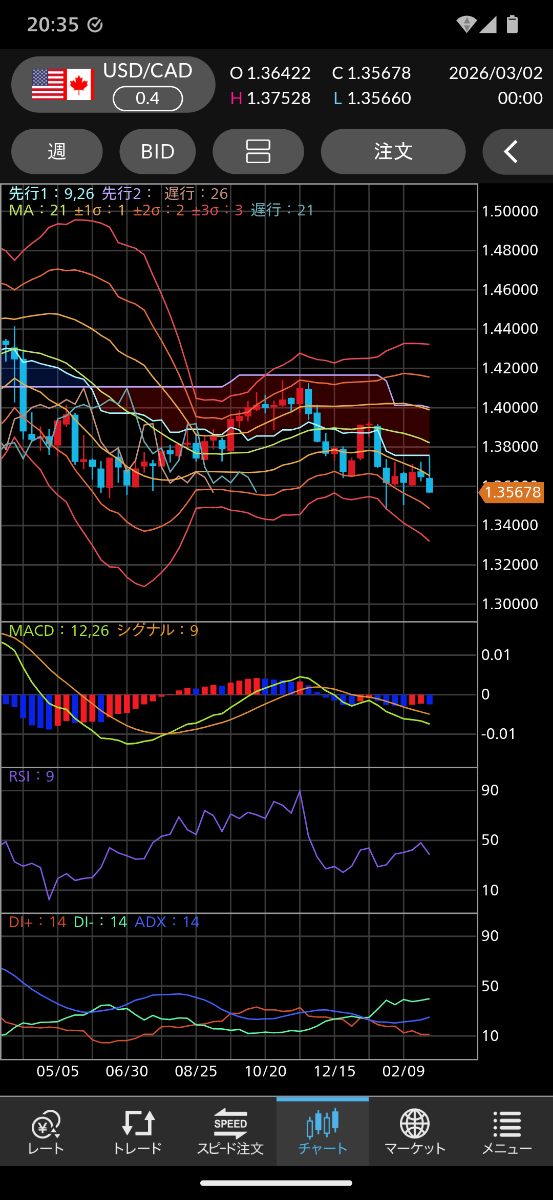Screen dimensions: 553x1200
Task: Tap the RSI : 9 indicator label
Action: click(32, 776)
